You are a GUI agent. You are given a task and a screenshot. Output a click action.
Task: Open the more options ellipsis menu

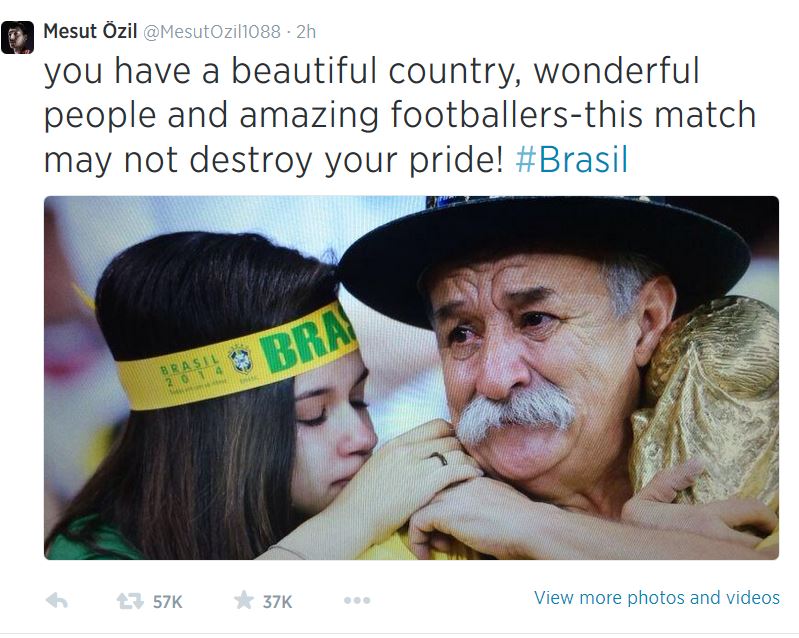357,600
